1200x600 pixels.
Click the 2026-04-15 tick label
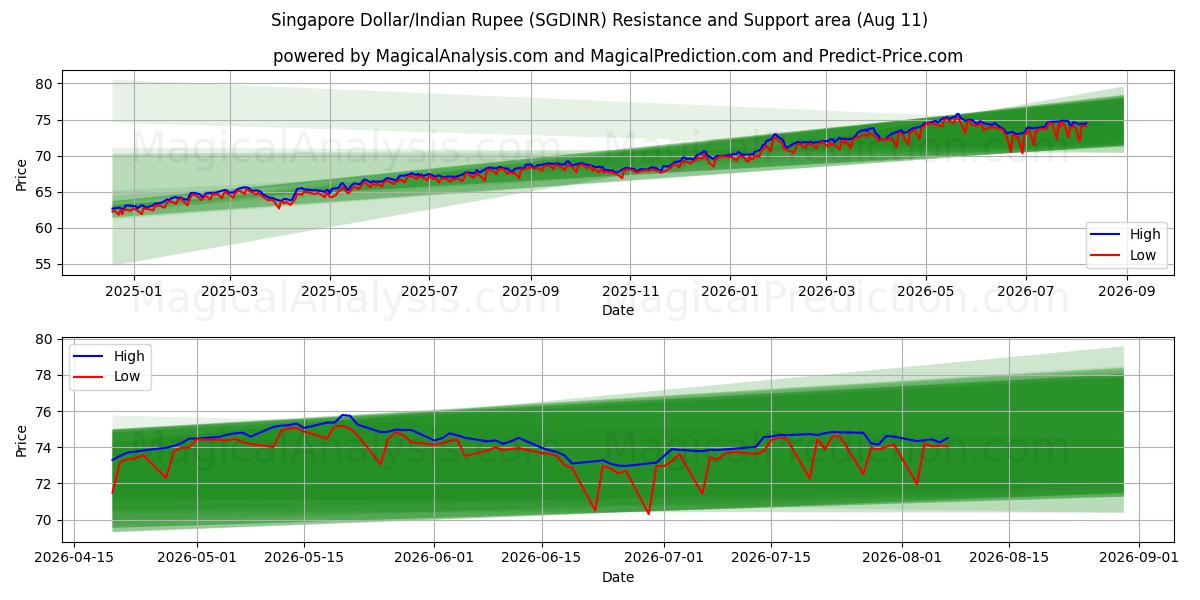(75, 557)
